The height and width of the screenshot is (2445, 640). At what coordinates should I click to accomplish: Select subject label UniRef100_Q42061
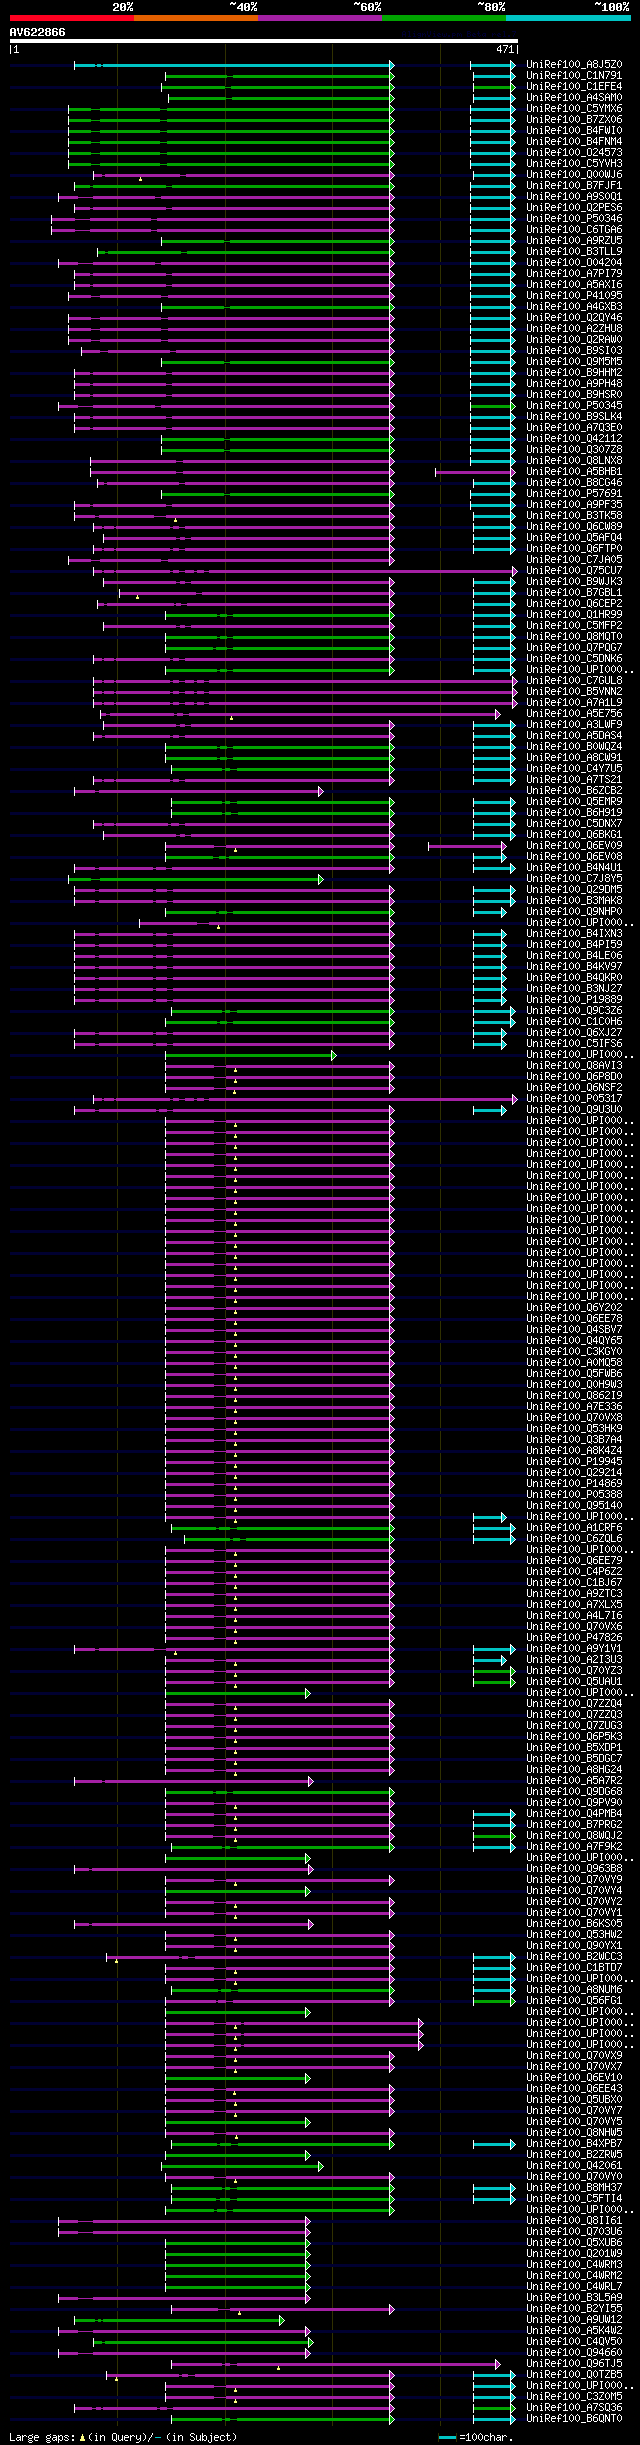pos(574,2165)
